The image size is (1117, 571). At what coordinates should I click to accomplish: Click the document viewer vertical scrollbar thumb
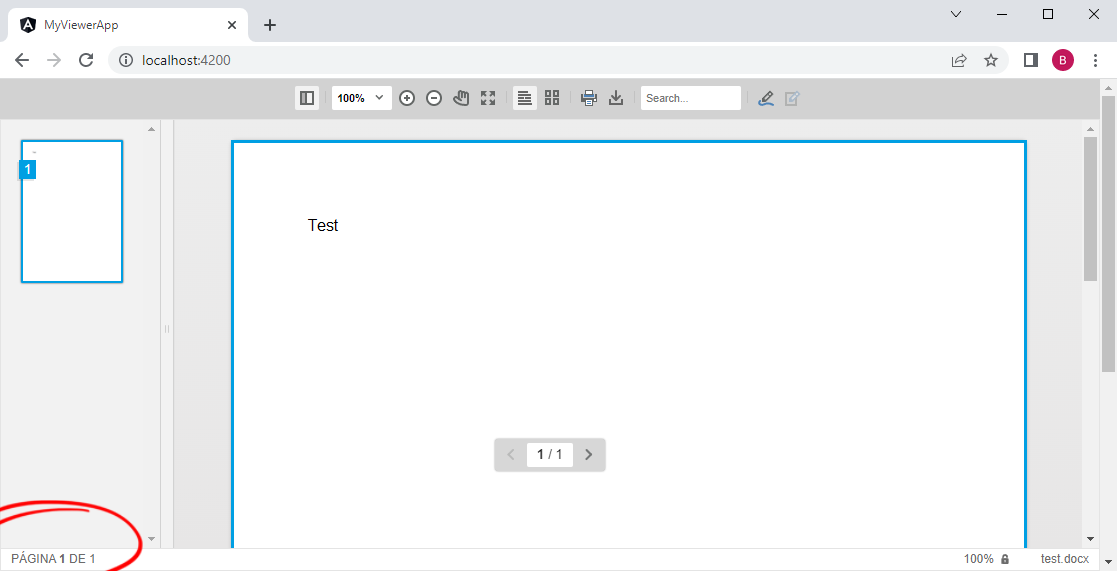1091,209
